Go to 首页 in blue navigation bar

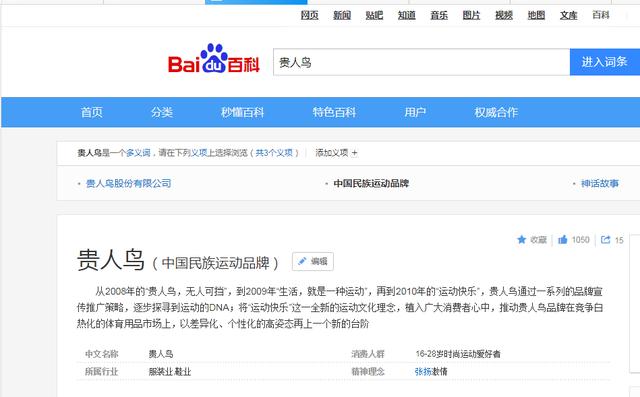92,112
